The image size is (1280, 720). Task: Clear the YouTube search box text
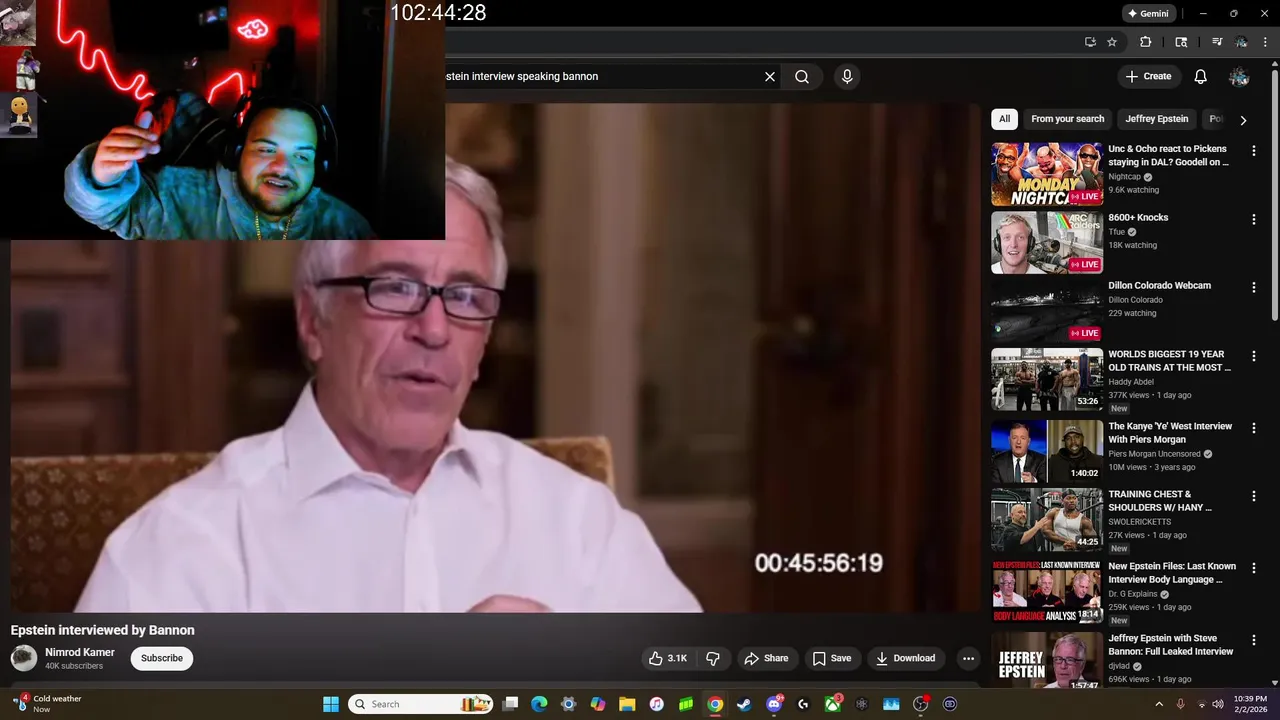click(x=770, y=76)
